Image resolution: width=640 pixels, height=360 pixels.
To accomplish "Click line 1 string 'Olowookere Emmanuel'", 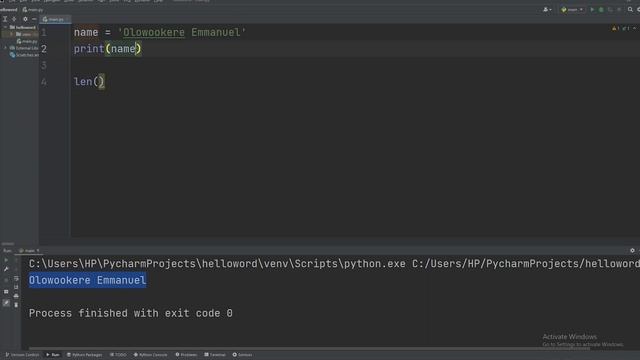I will pos(182,32).
